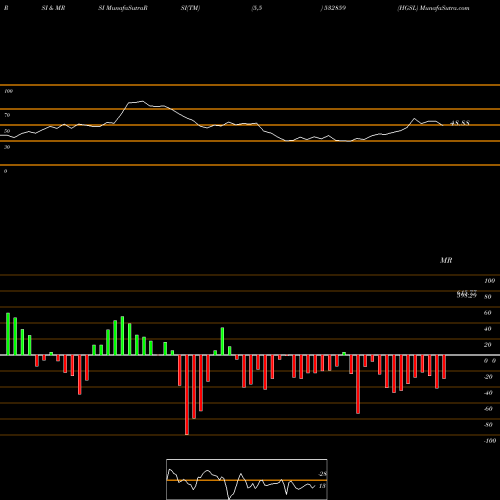Click the current RSI value 48.88
The width and height of the screenshot is (500, 500).
point(460,123)
